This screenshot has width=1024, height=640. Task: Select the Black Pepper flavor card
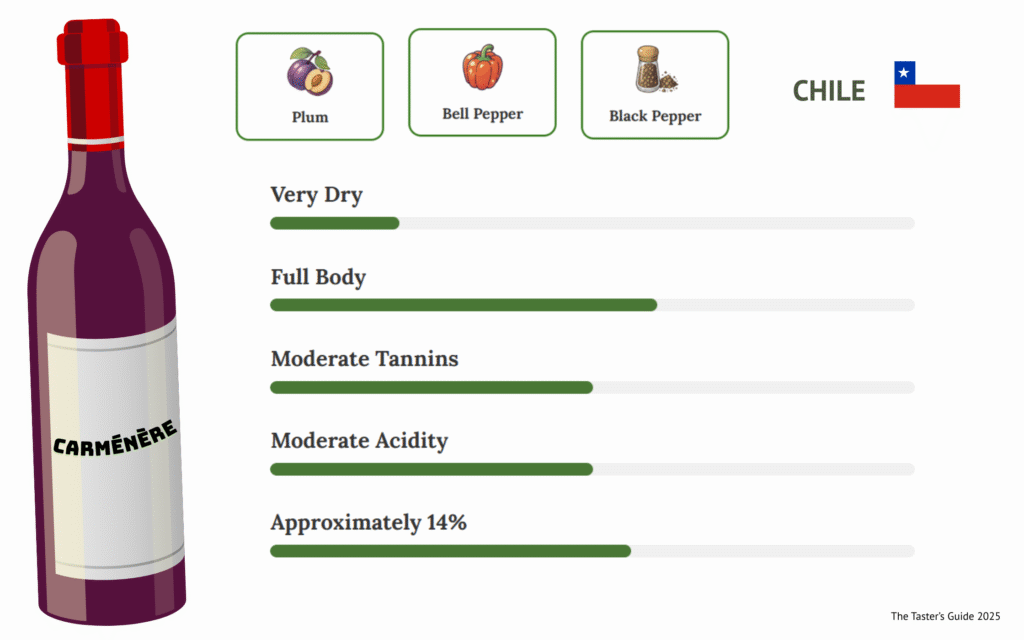[655, 85]
